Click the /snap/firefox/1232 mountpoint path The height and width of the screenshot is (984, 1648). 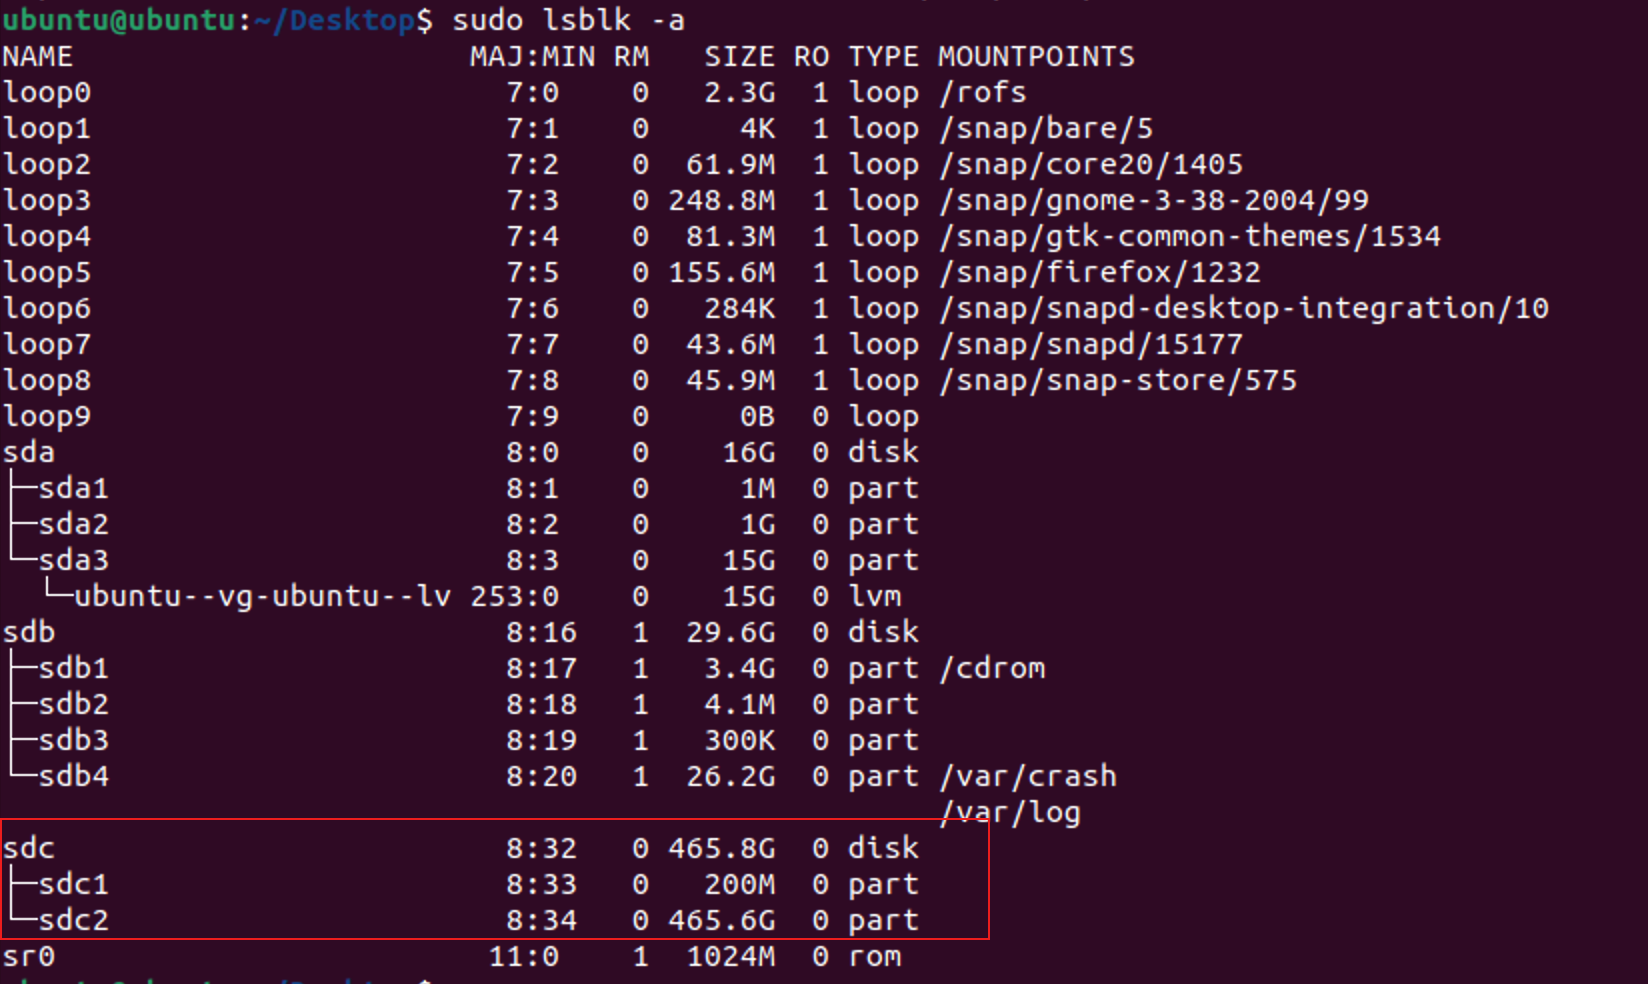pyautogui.click(x=1100, y=273)
